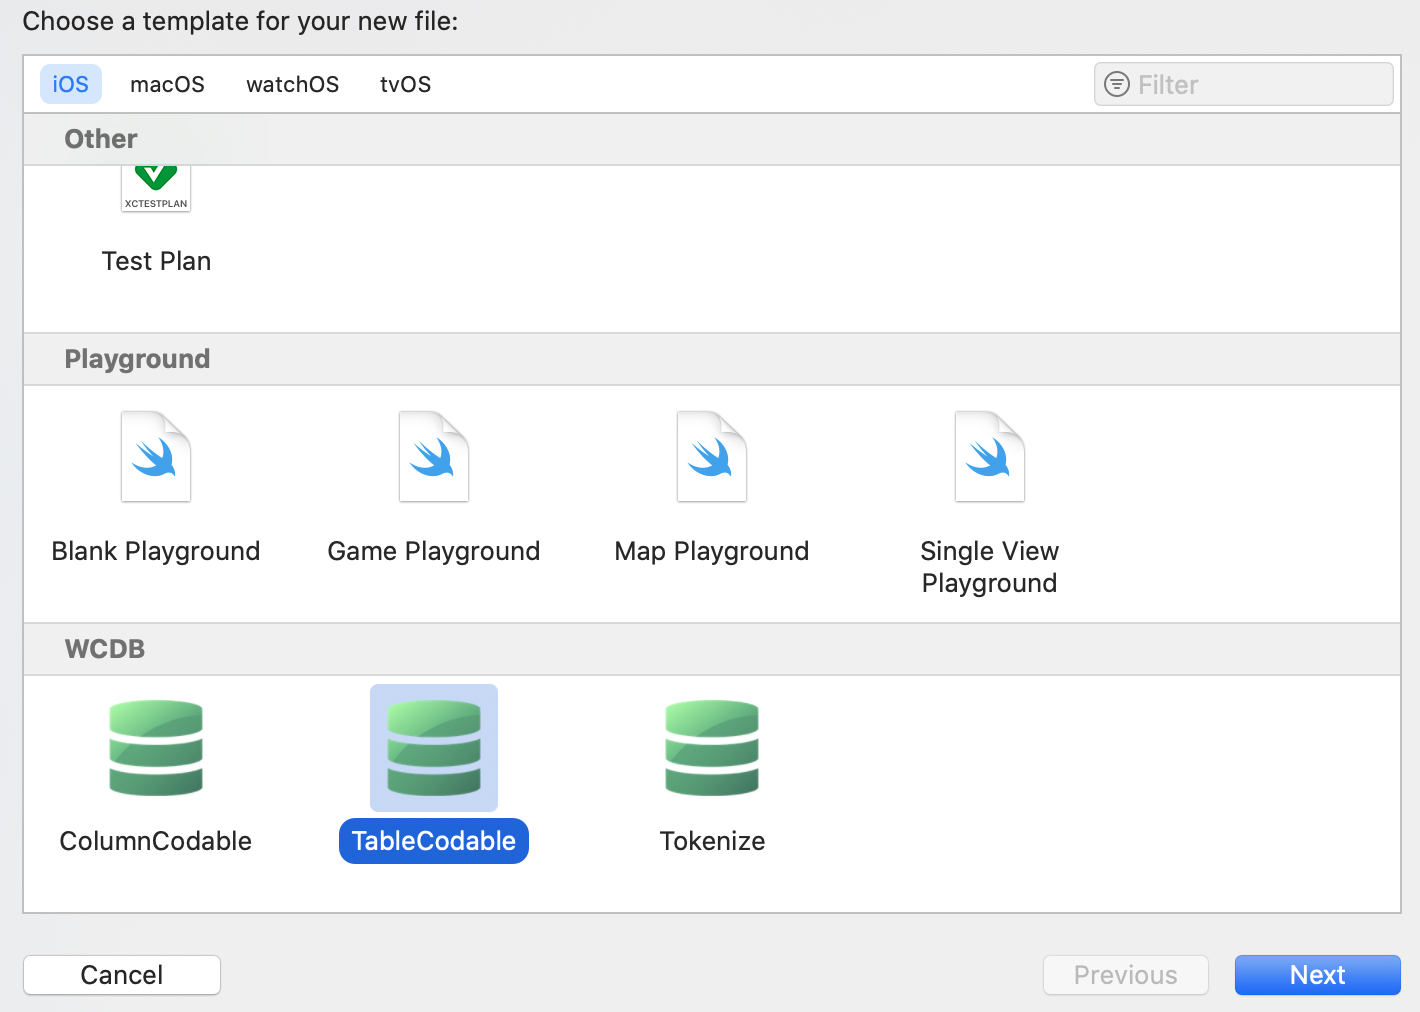Switch to the tvOS platform tab
Screen dimensions: 1420x1012
coord(405,84)
